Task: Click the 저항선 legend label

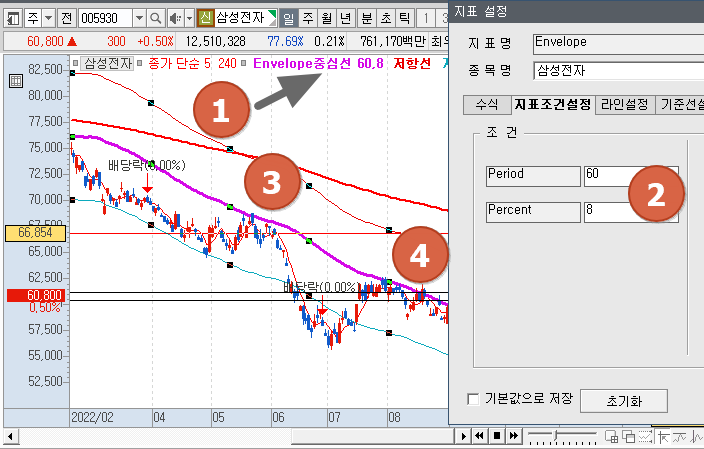Action: coord(412,63)
